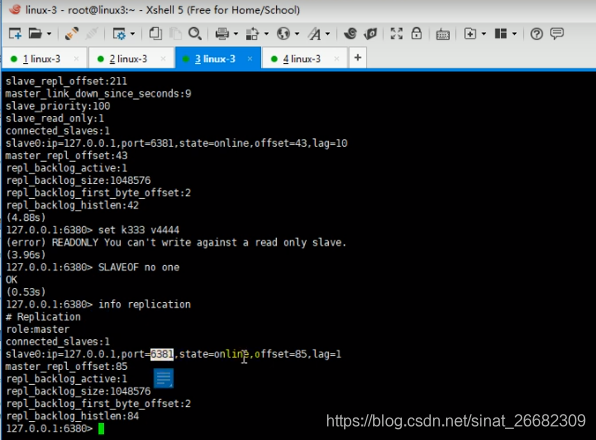Image resolution: width=596 pixels, height=440 pixels.
Task: Click the Copy icon
Action: point(155,34)
